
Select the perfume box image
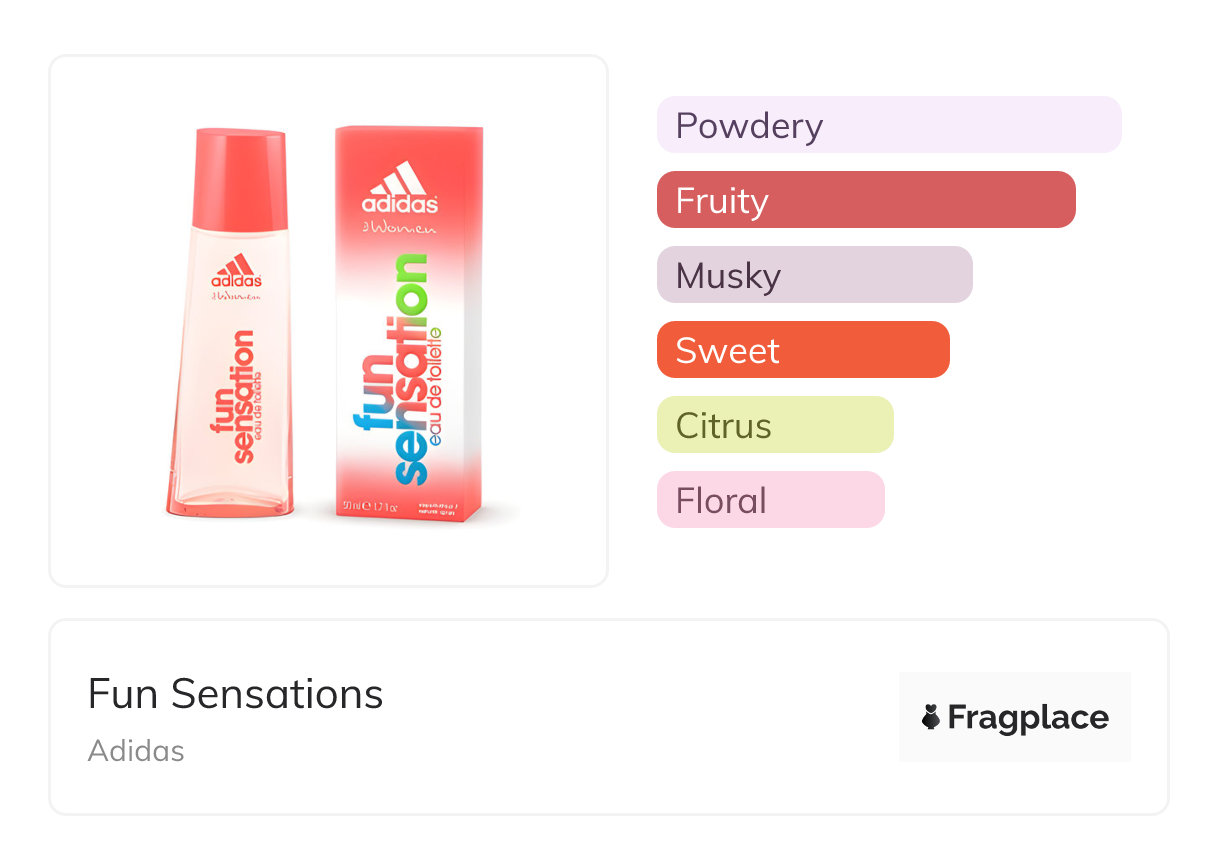(x=408, y=325)
